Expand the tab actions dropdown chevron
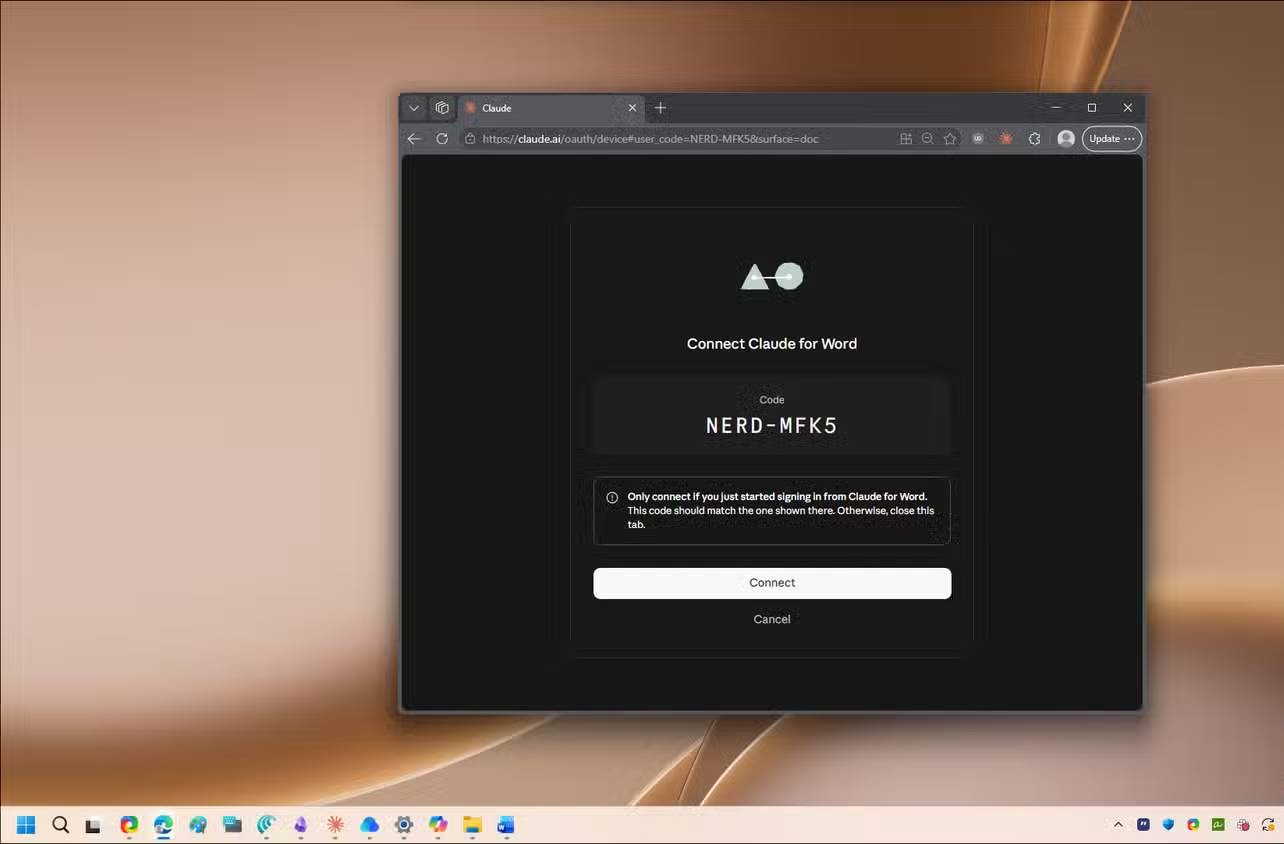Screen dimensions: 1284x844 (x=414, y=108)
